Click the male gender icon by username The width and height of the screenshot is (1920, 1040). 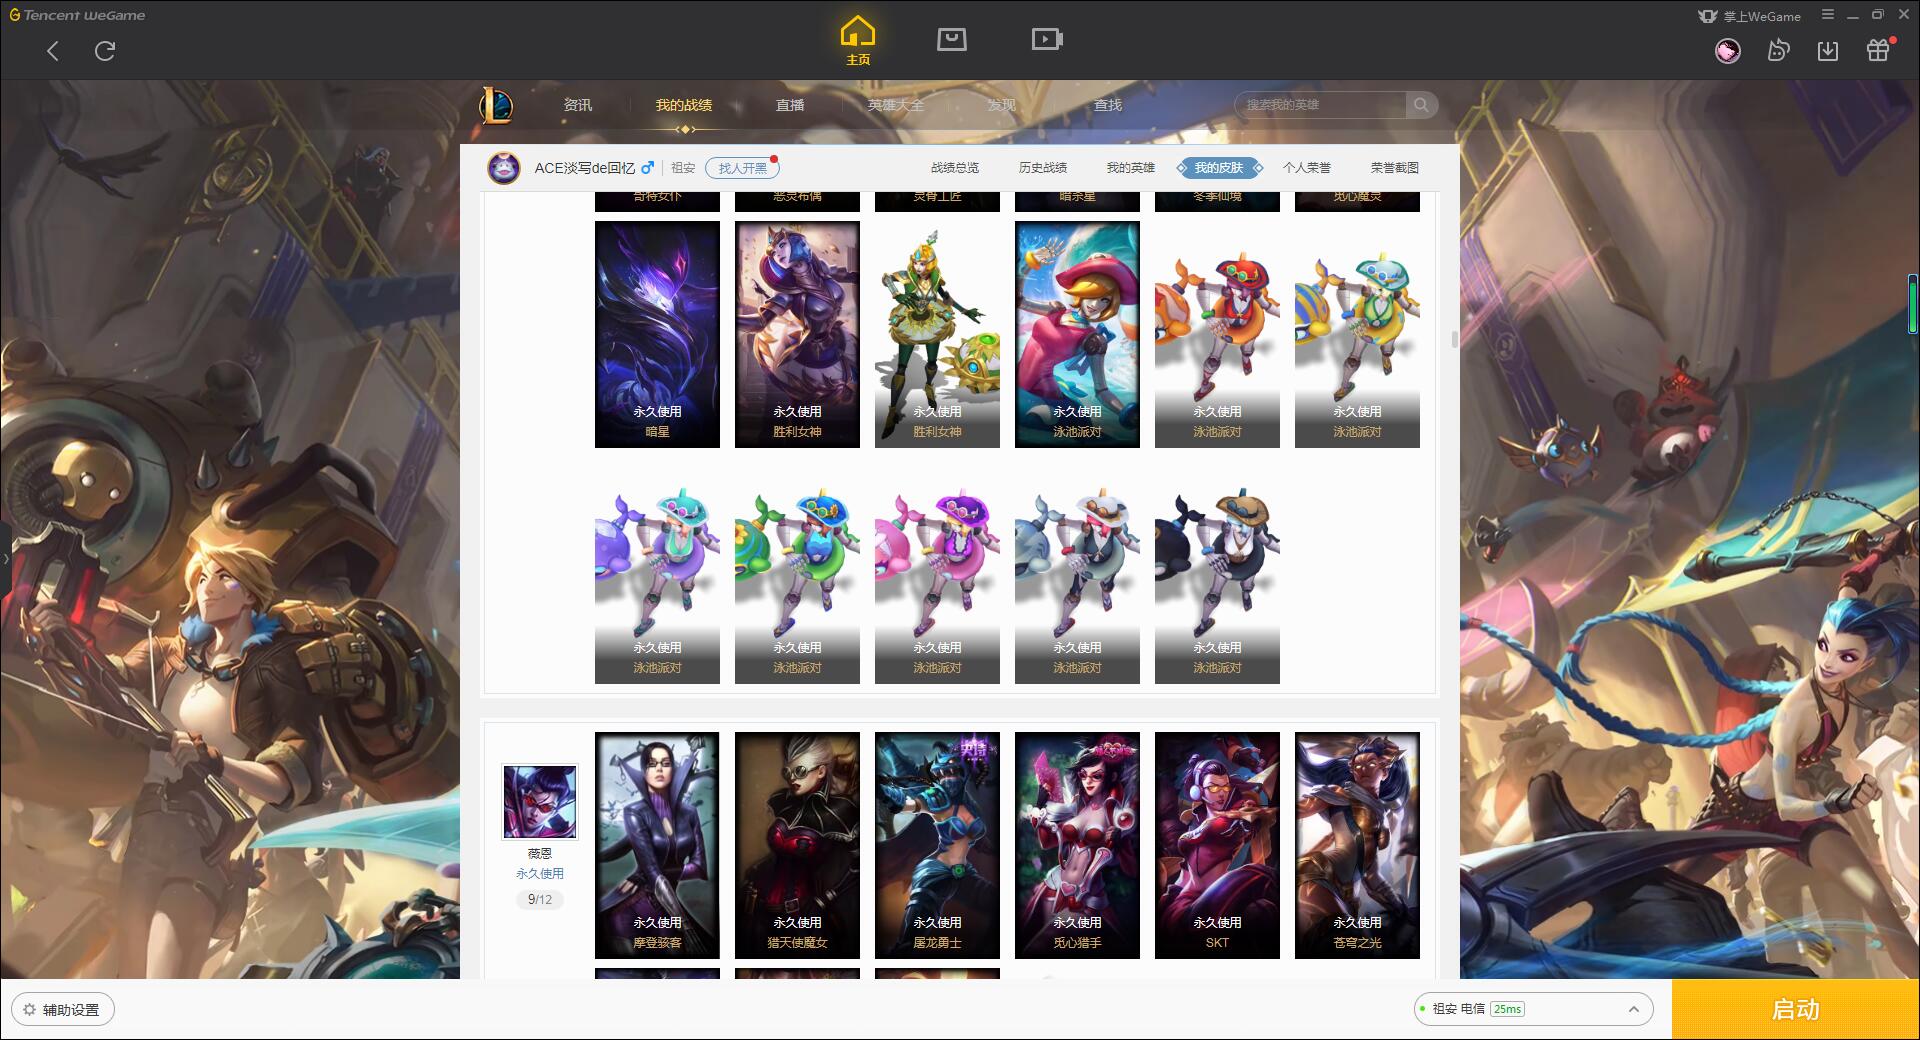(648, 167)
